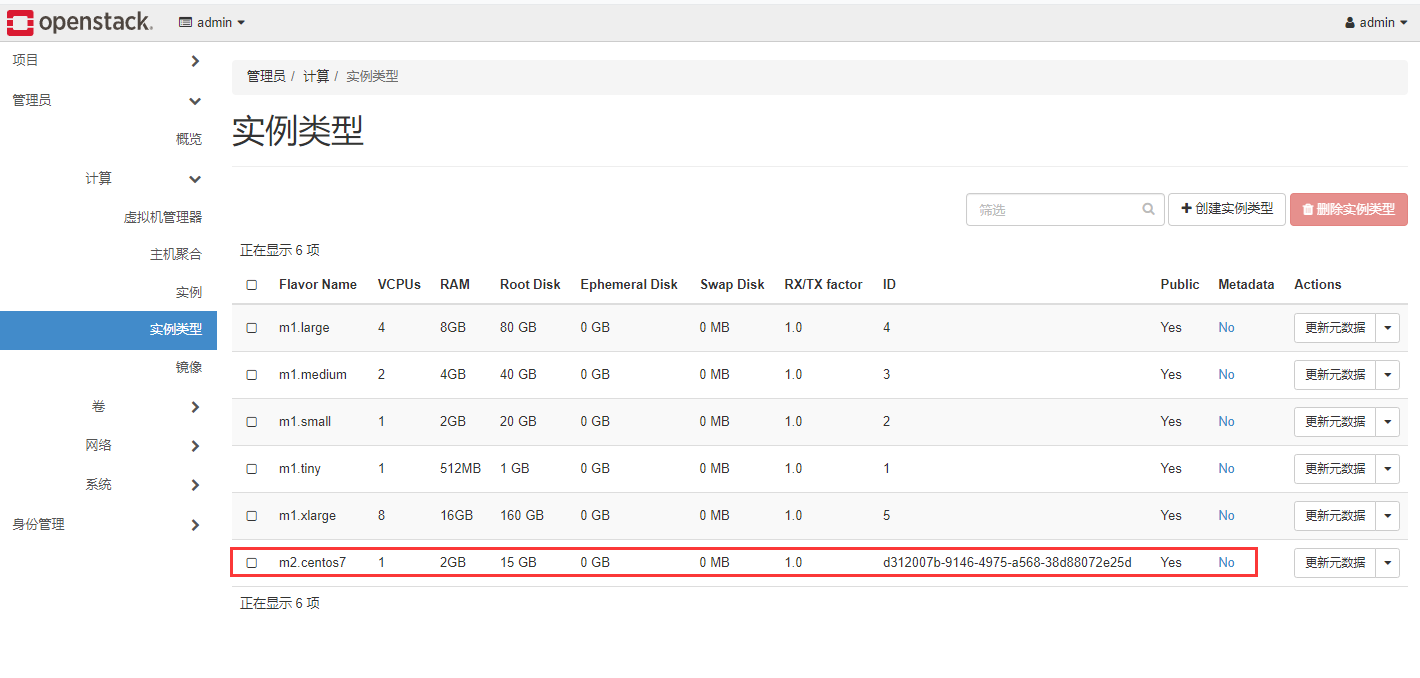This screenshot has height=678, width=1420.
Task: Click 更新元数据 for m1.medium
Action: click(x=1335, y=375)
